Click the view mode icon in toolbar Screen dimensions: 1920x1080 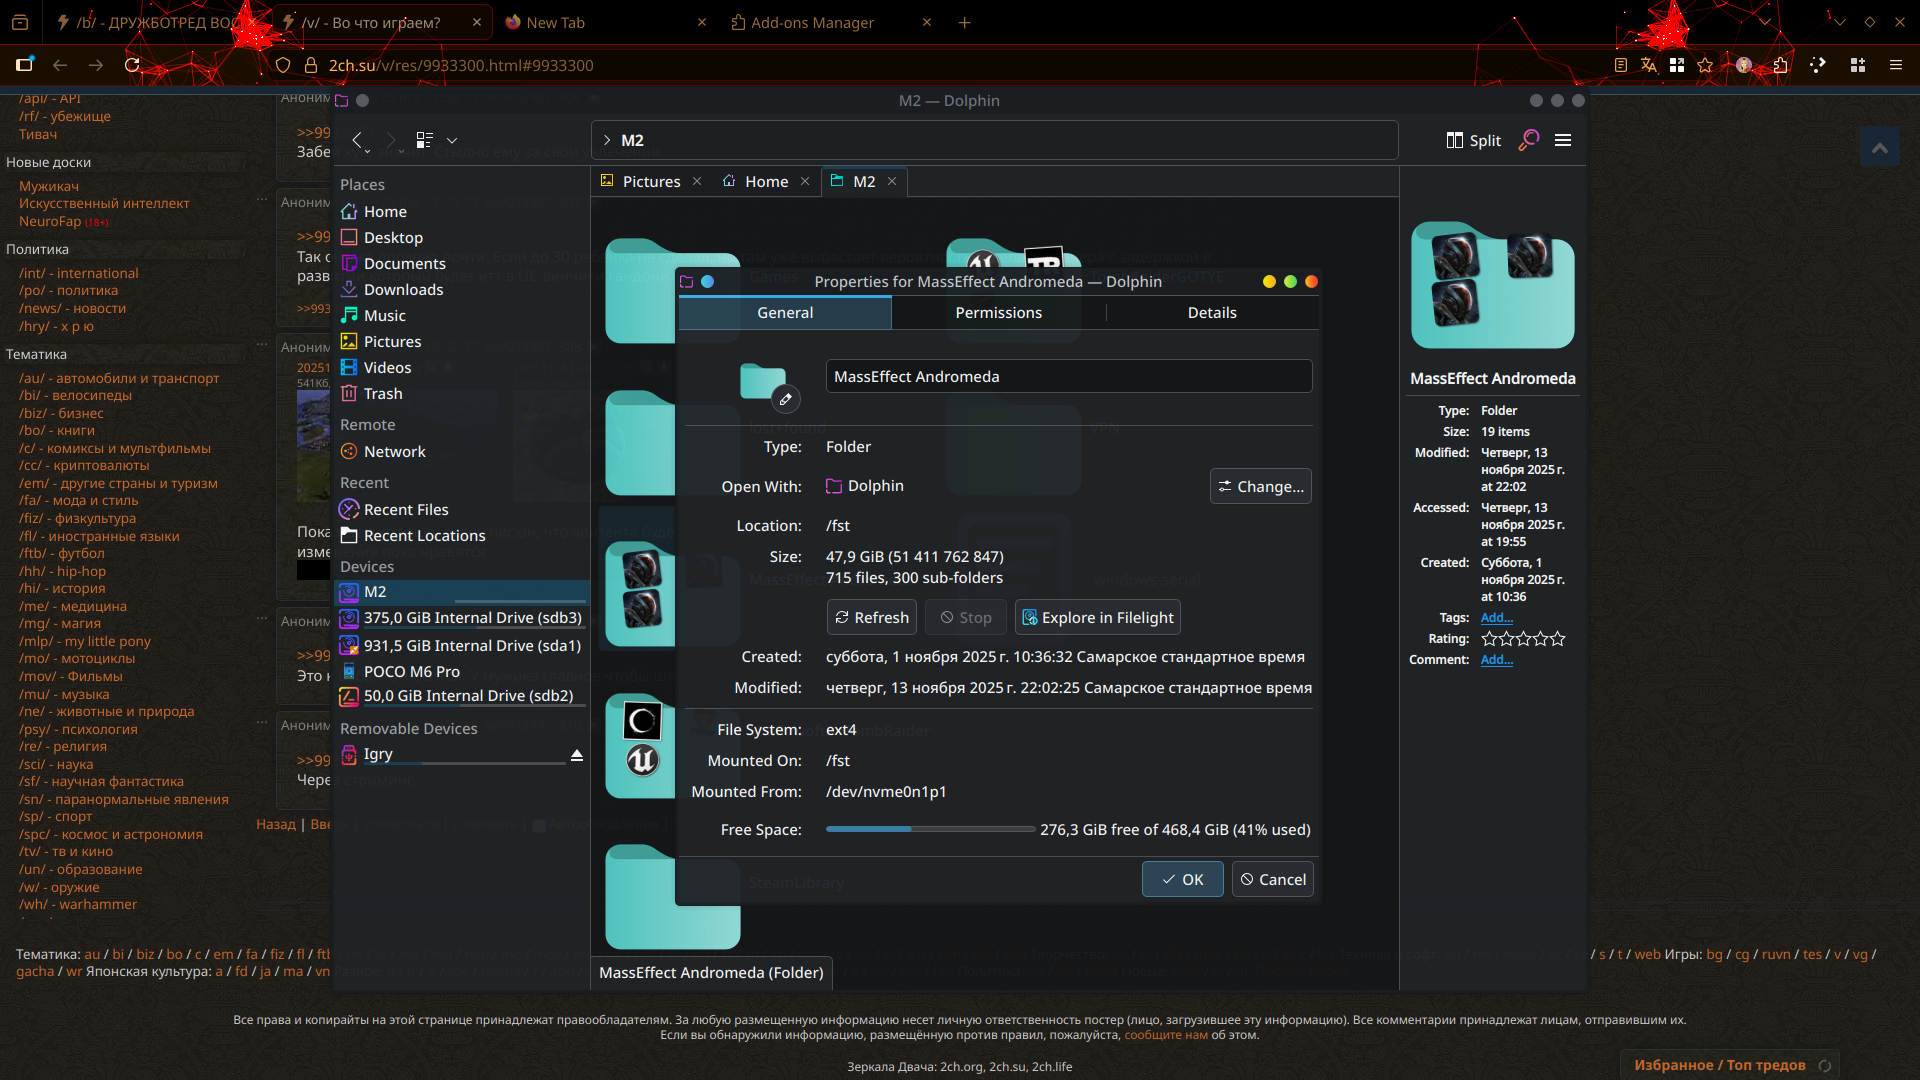(425, 140)
